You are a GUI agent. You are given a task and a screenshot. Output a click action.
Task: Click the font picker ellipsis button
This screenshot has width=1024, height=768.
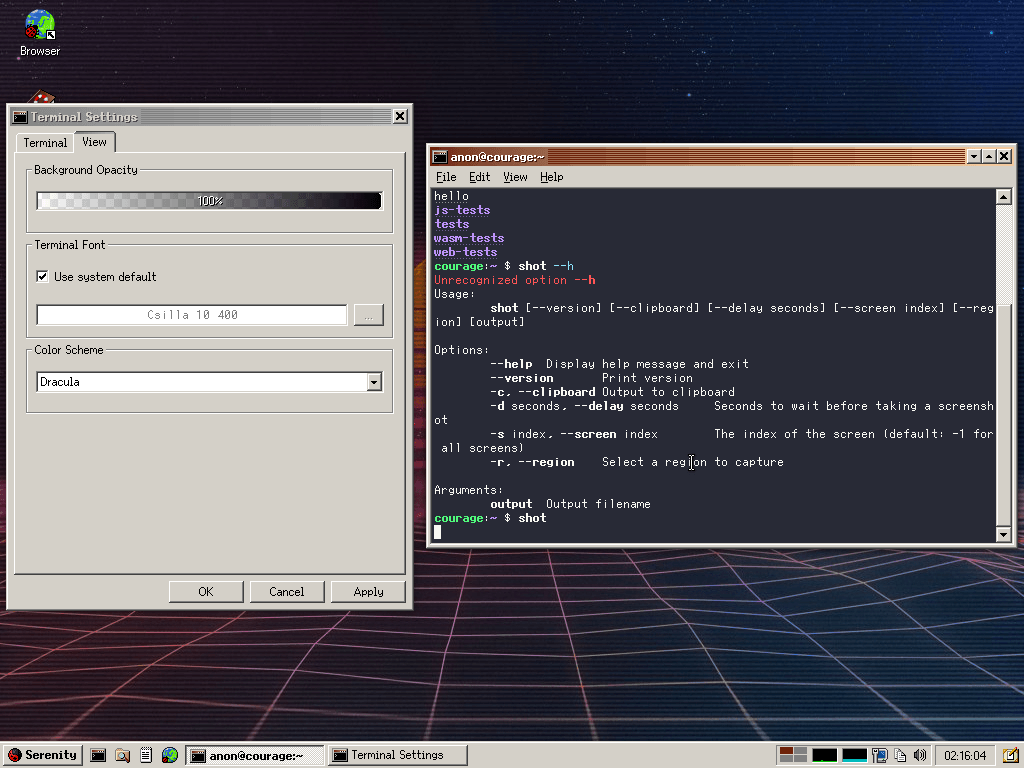(x=367, y=315)
